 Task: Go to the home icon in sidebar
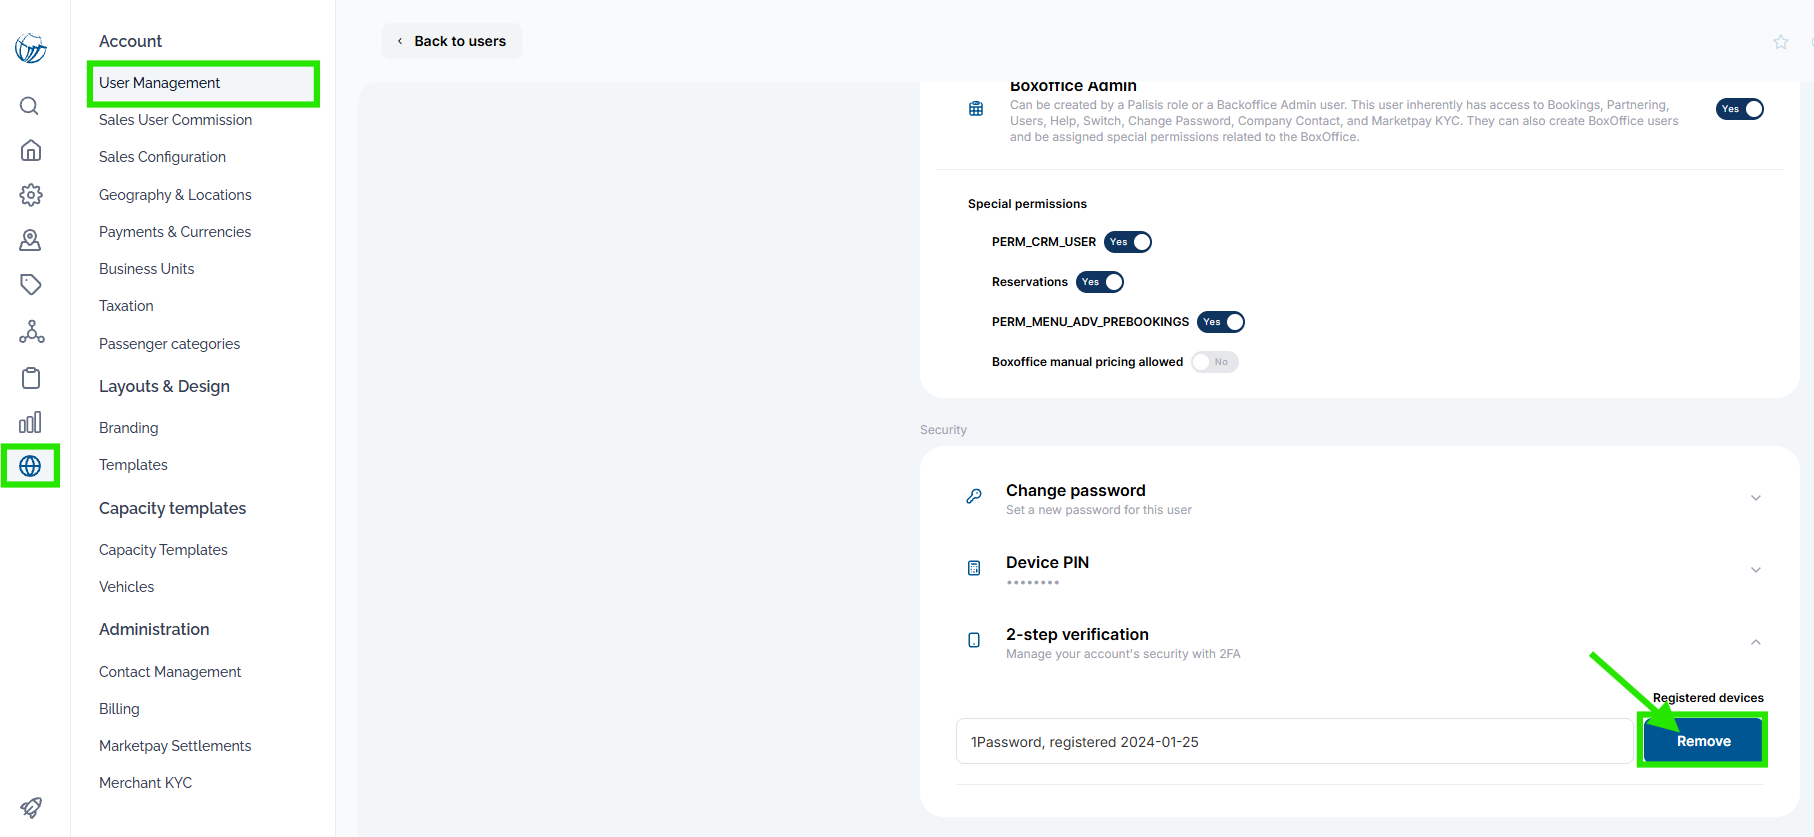point(31,150)
